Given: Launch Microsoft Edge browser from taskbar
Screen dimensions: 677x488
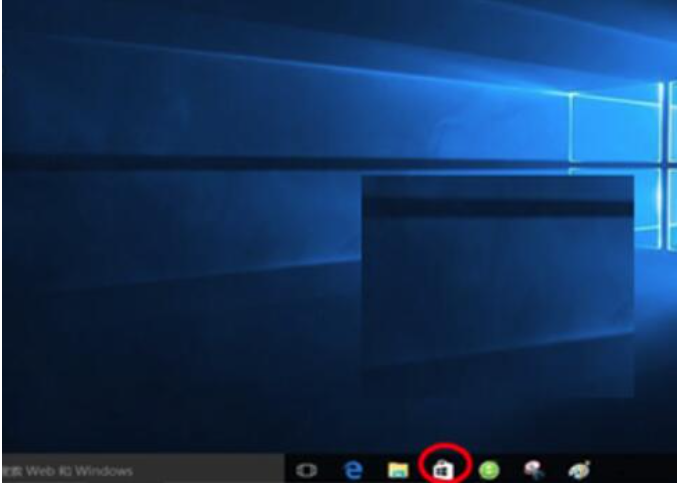Looking at the screenshot, I should (x=352, y=469).
